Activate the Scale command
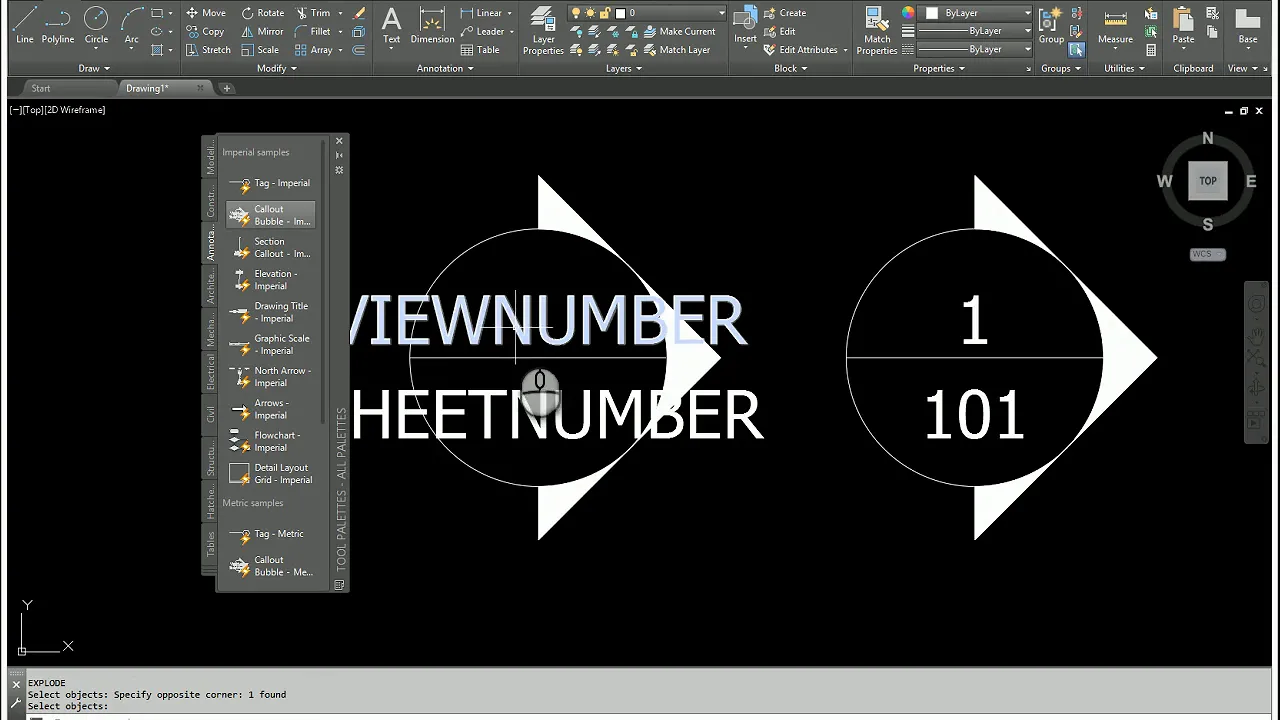This screenshot has width=1280, height=720. (x=260, y=50)
